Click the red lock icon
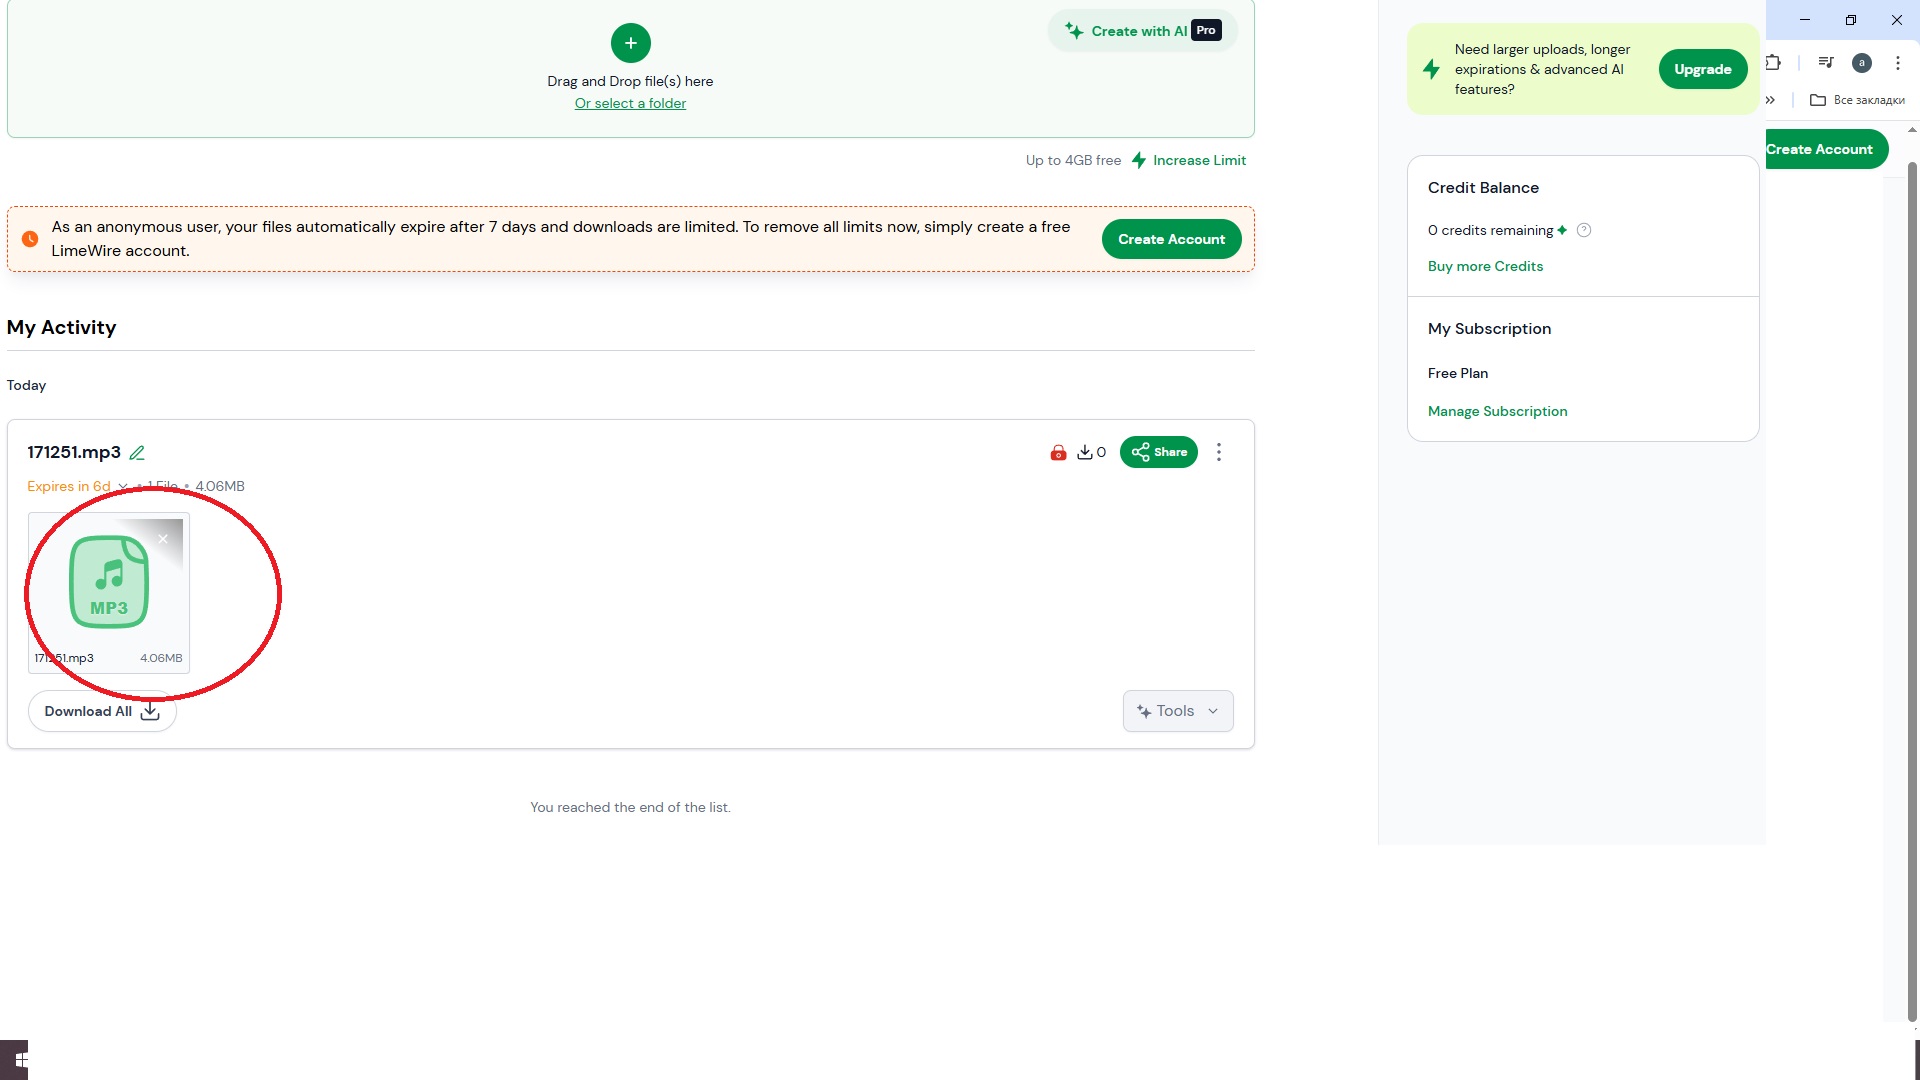Image resolution: width=1920 pixels, height=1080 pixels. click(x=1058, y=453)
